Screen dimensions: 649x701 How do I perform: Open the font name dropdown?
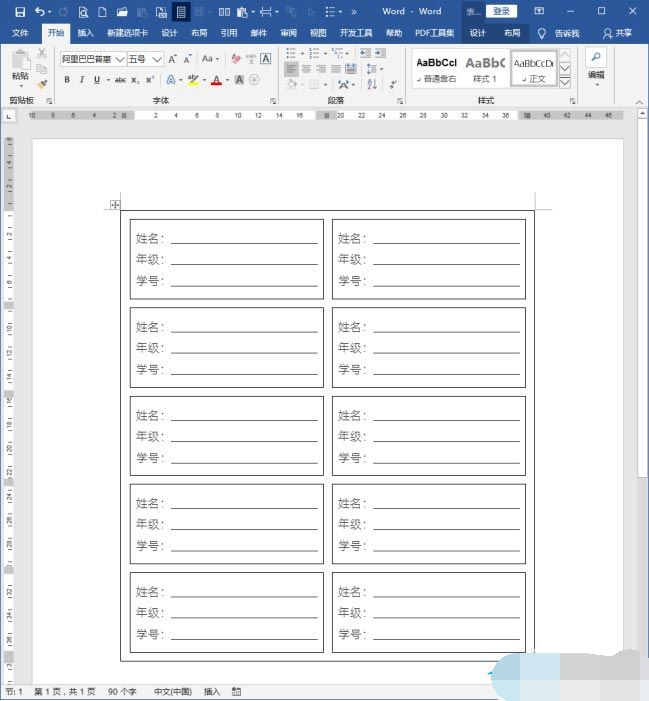(119, 59)
